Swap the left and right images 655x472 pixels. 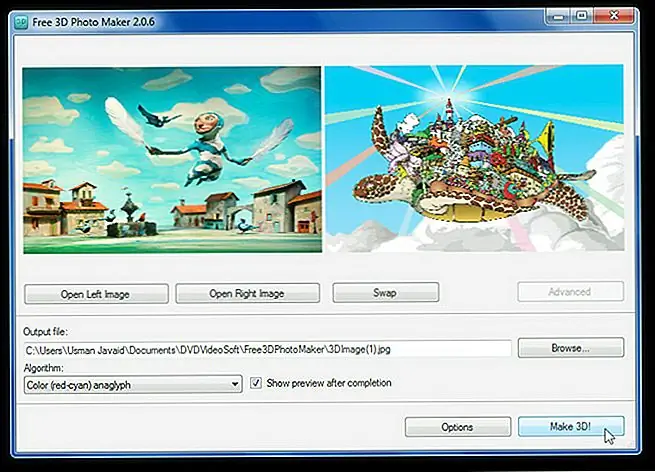[x=385, y=293]
